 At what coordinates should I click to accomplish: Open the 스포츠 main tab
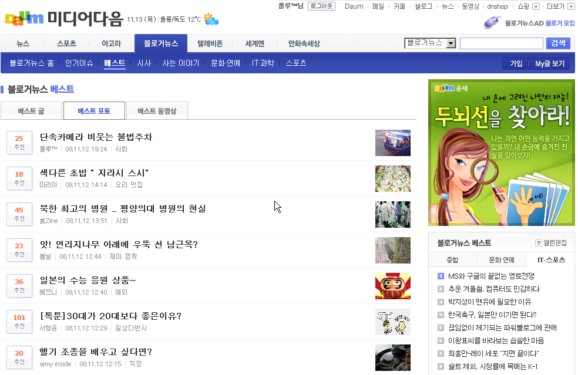tap(66, 44)
